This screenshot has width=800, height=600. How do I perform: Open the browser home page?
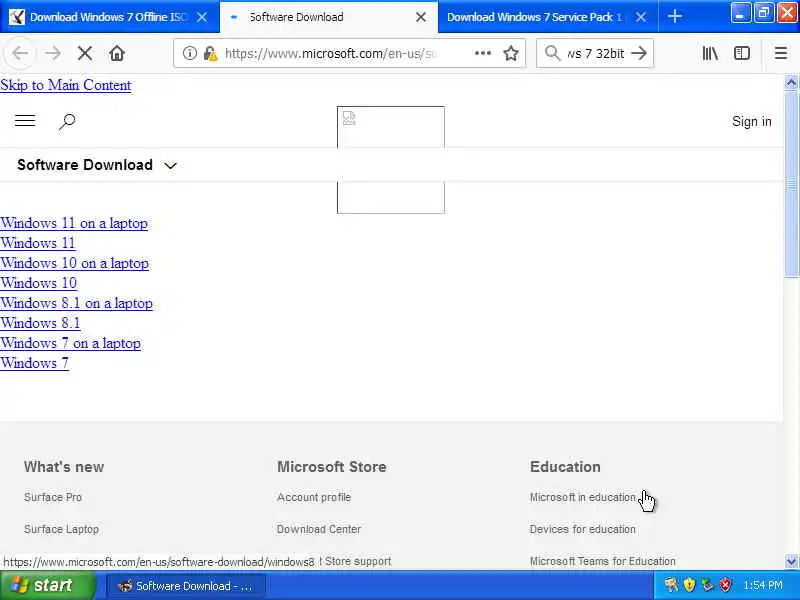tap(117, 53)
